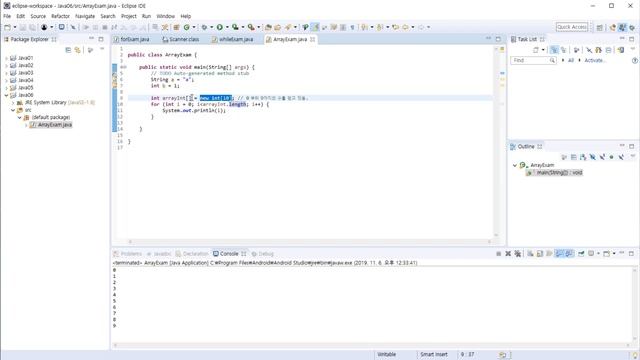This screenshot has height=360, width=640.
Task: Click New Java Class green C icon
Action: [187, 27]
